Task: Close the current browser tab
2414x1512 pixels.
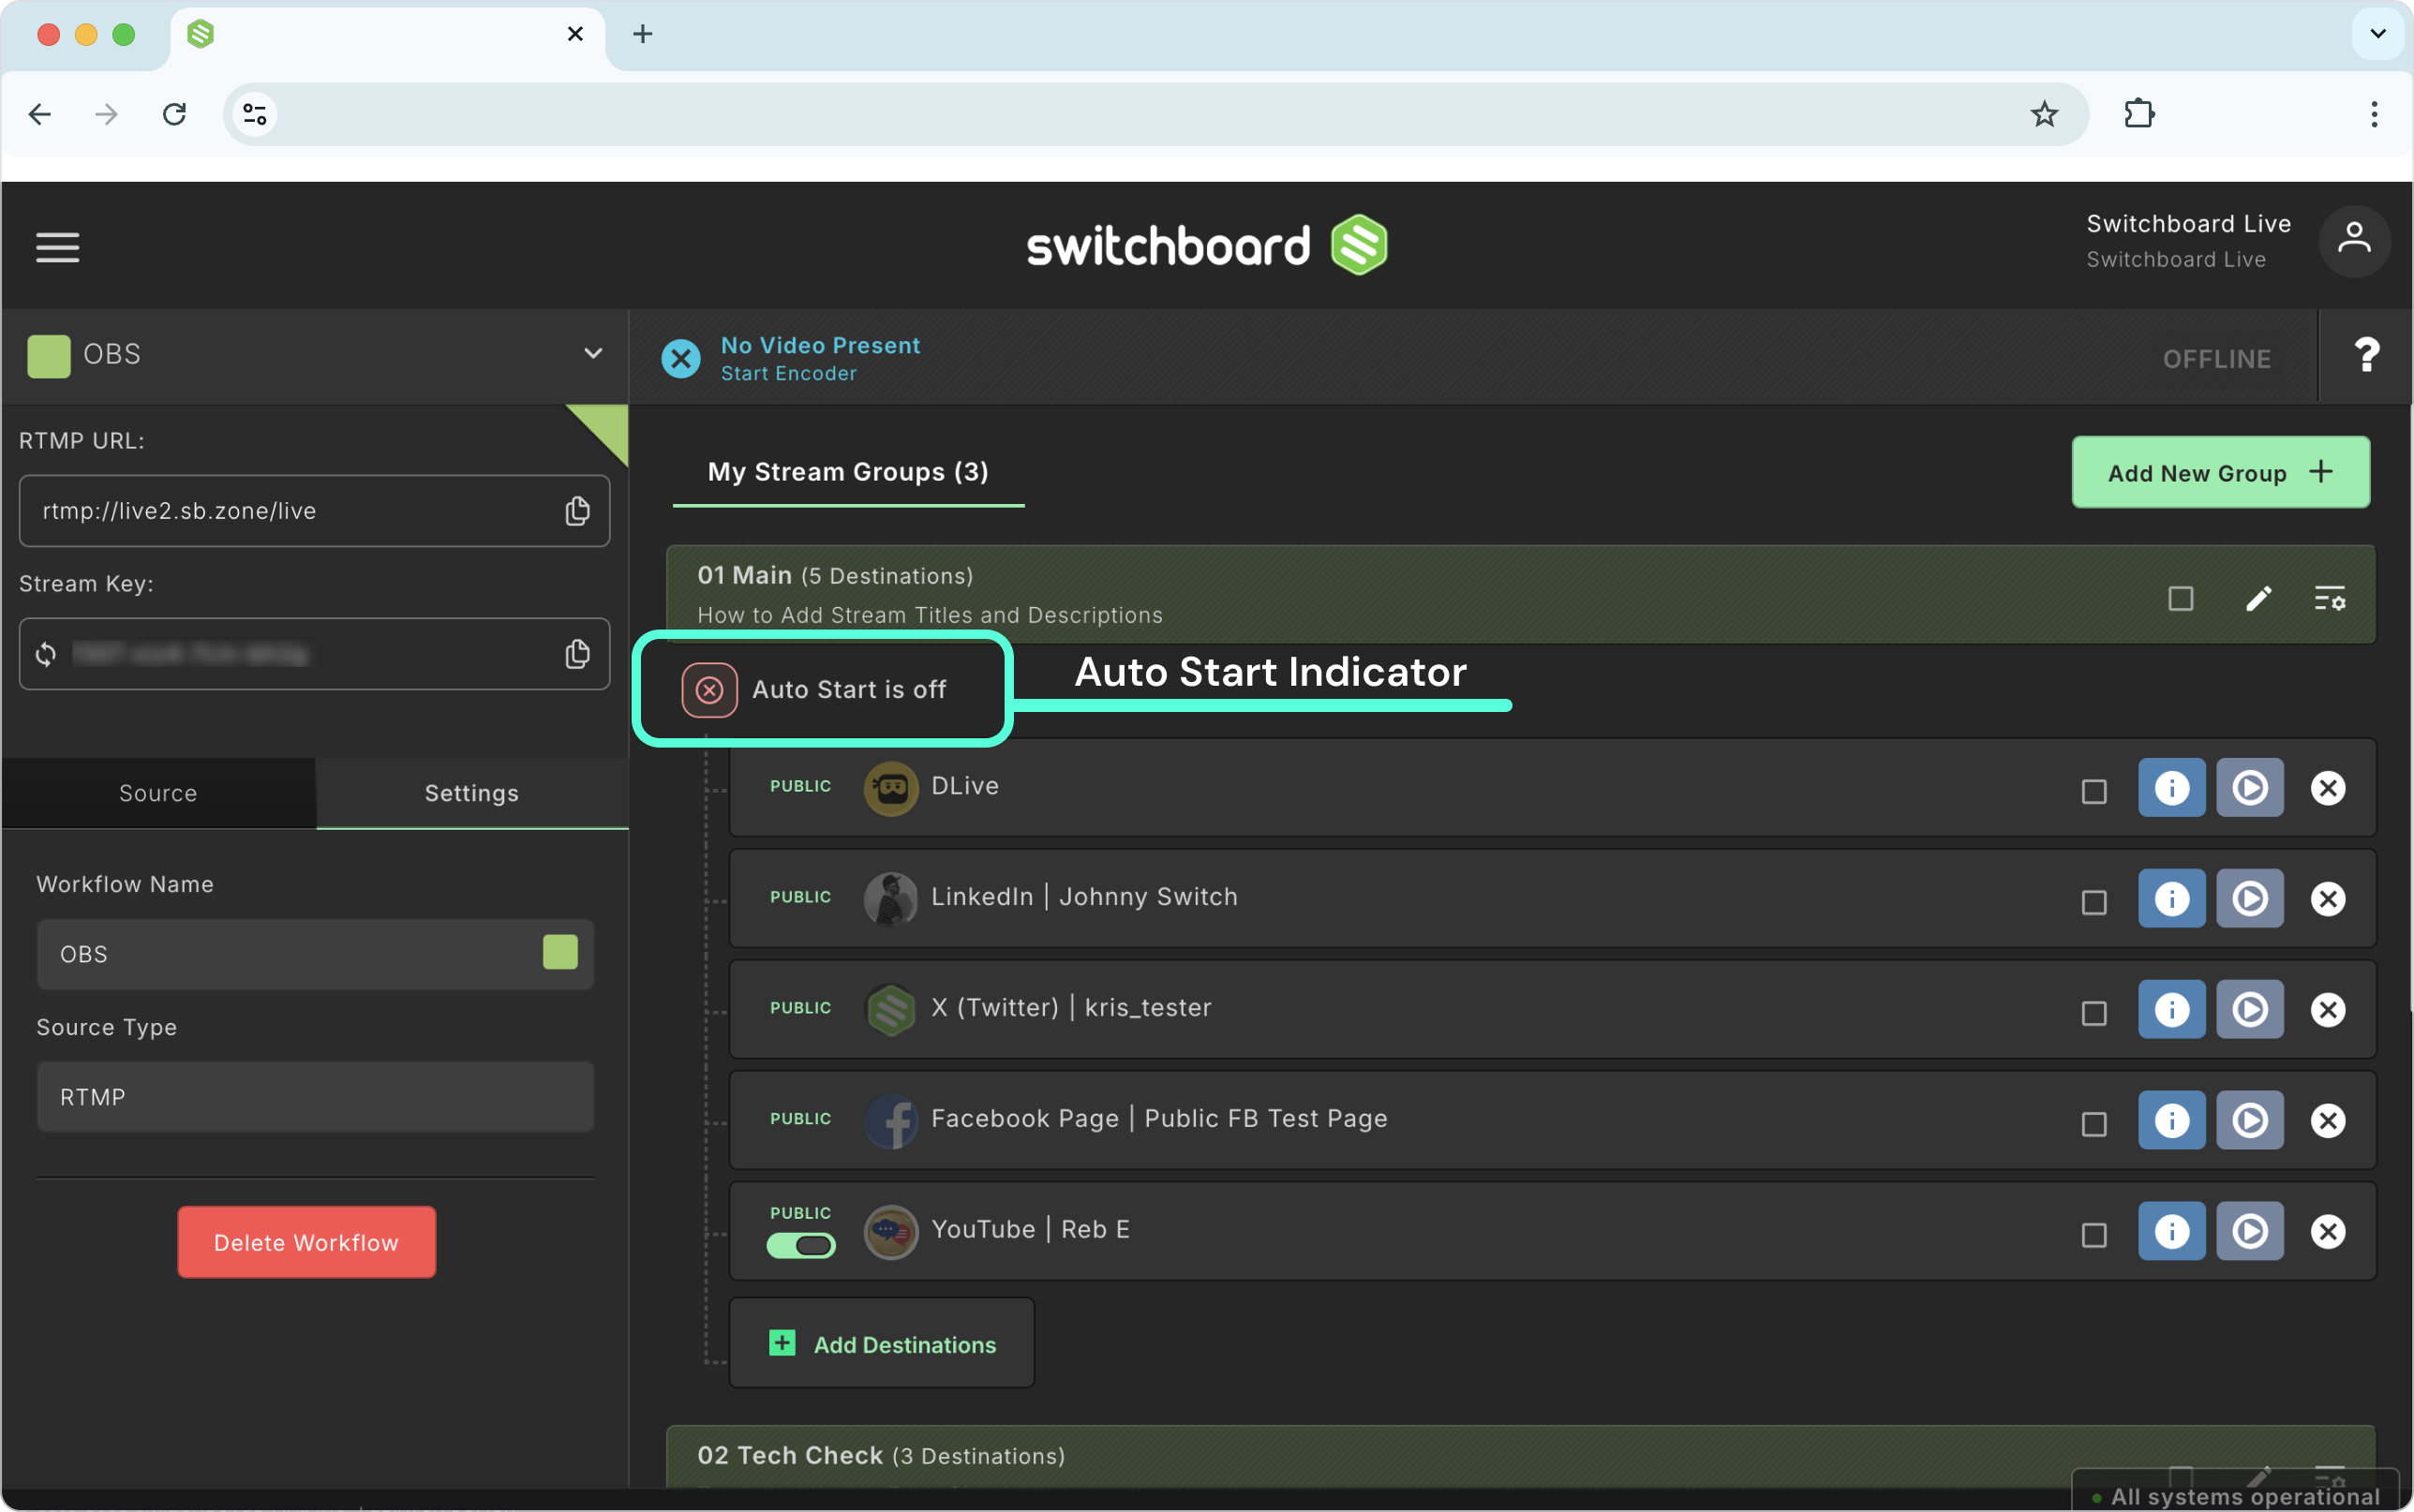Action: [575, 34]
